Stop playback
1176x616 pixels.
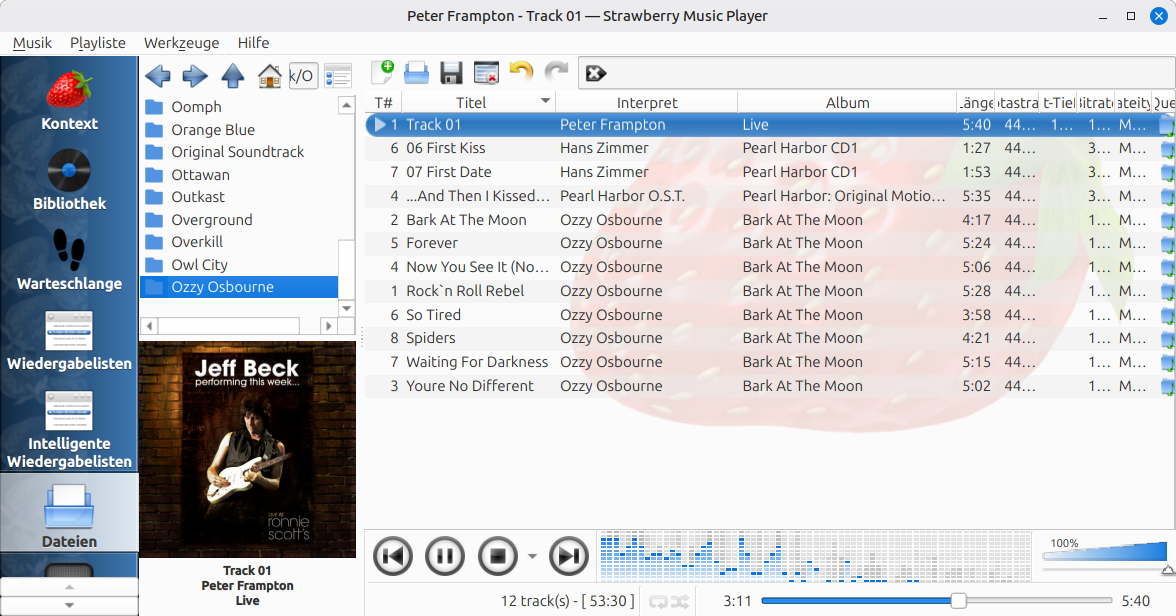click(497, 557)
